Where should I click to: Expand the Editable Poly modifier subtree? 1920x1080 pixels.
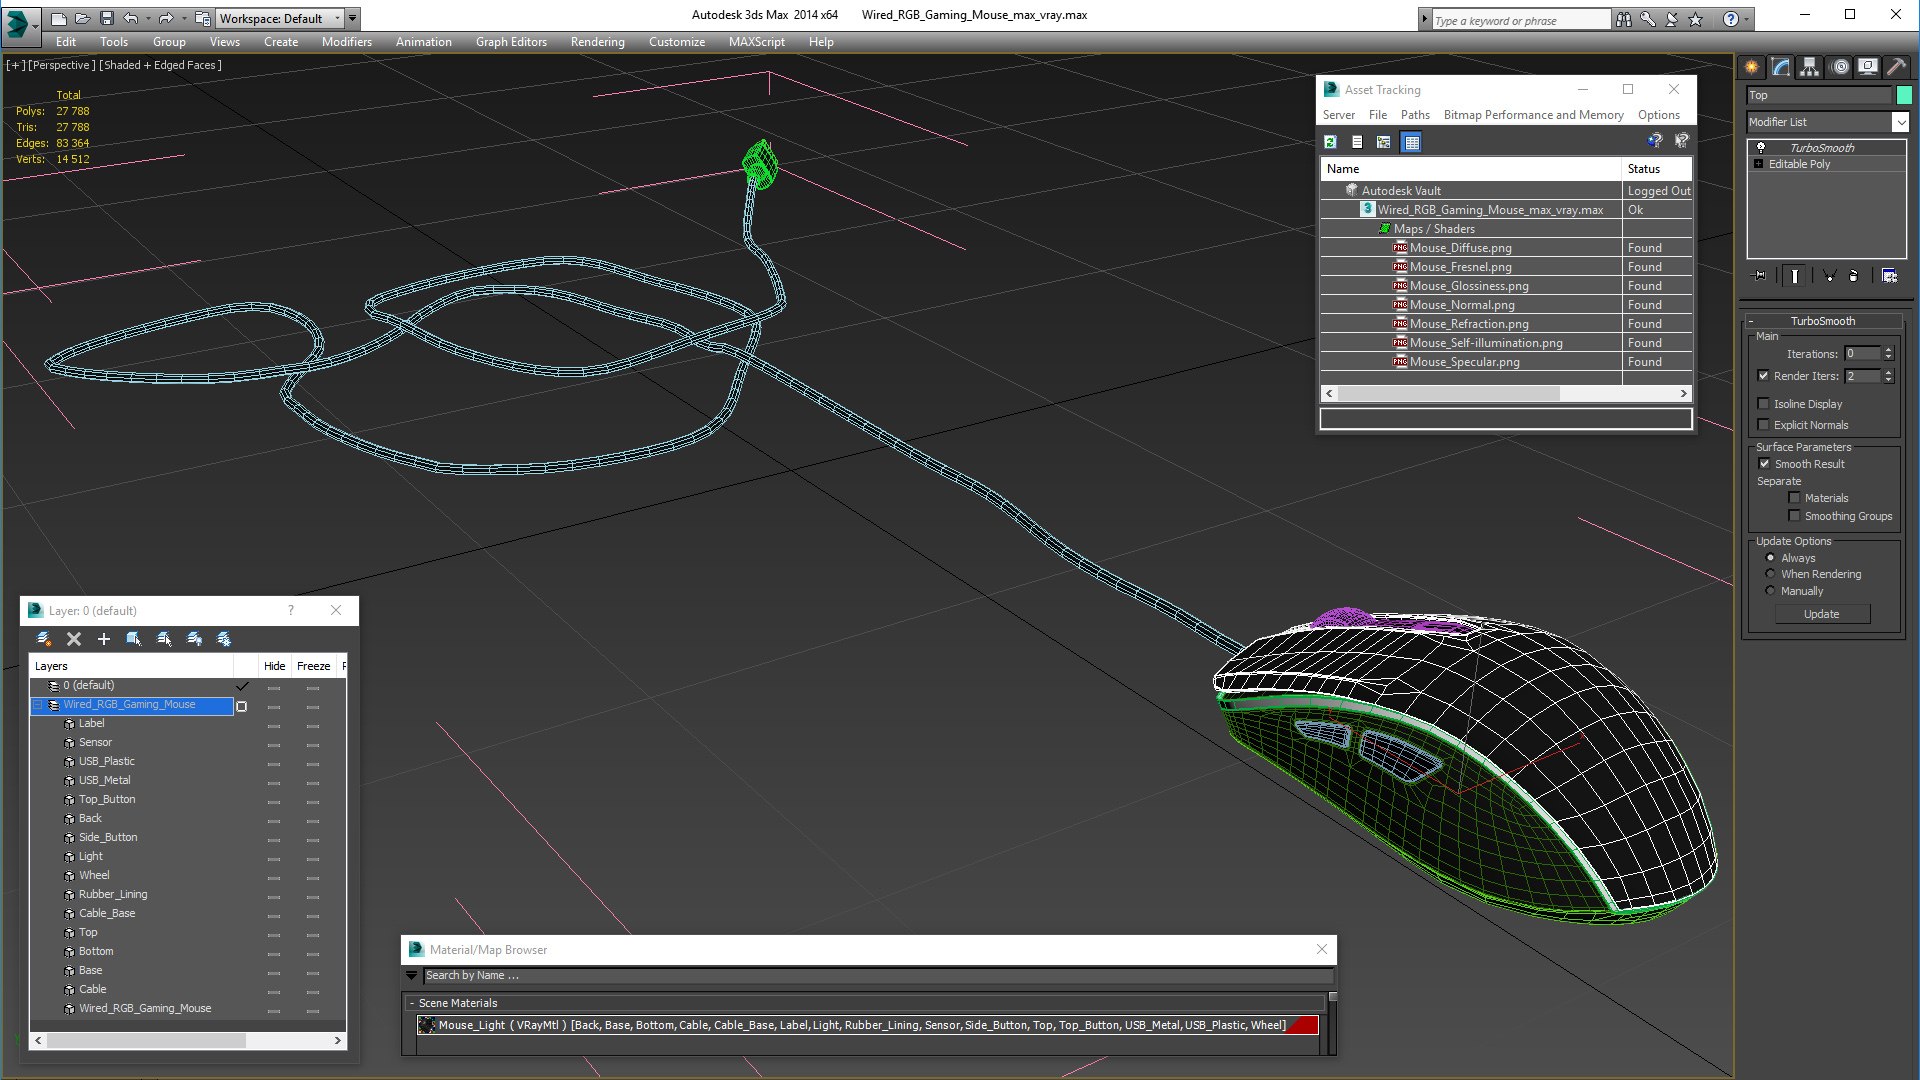(x=1759, y=164)
